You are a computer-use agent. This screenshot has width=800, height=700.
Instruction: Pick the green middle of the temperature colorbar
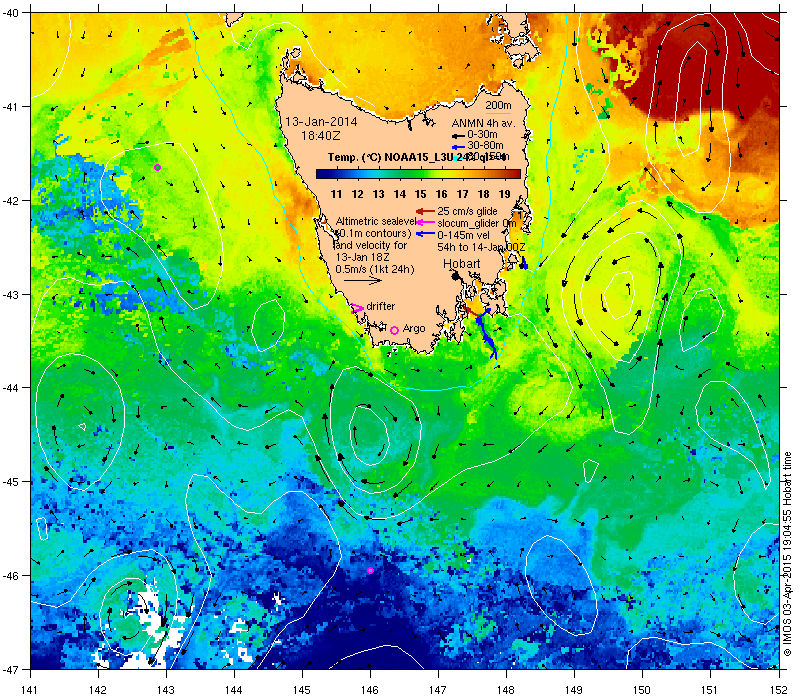pos(418,174)
